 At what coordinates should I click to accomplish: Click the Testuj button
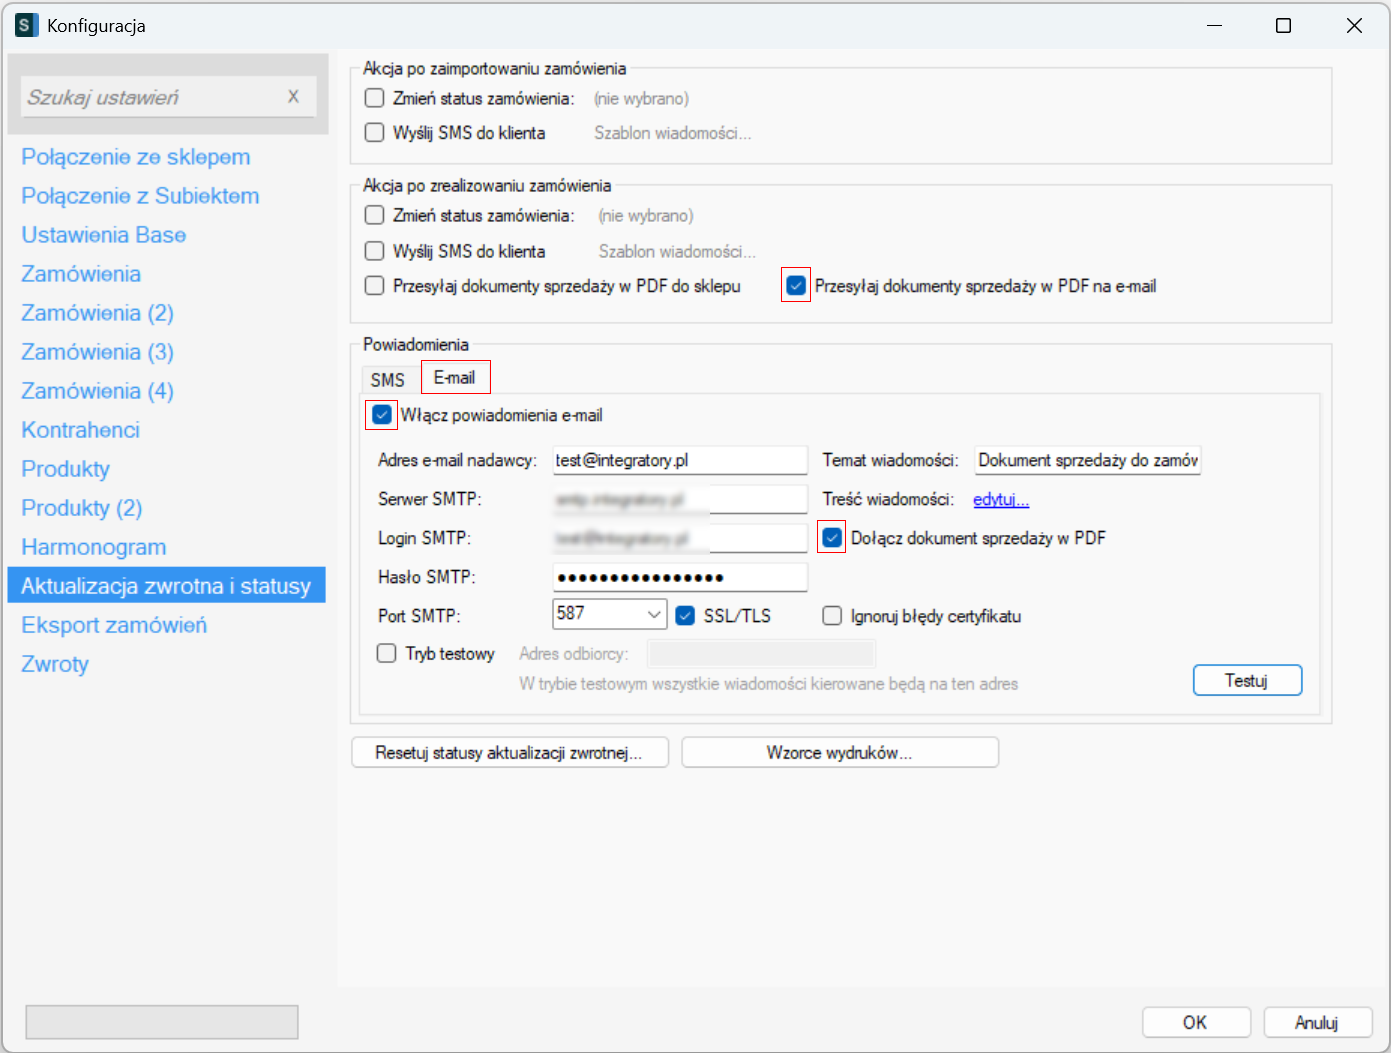(1247, 680)
